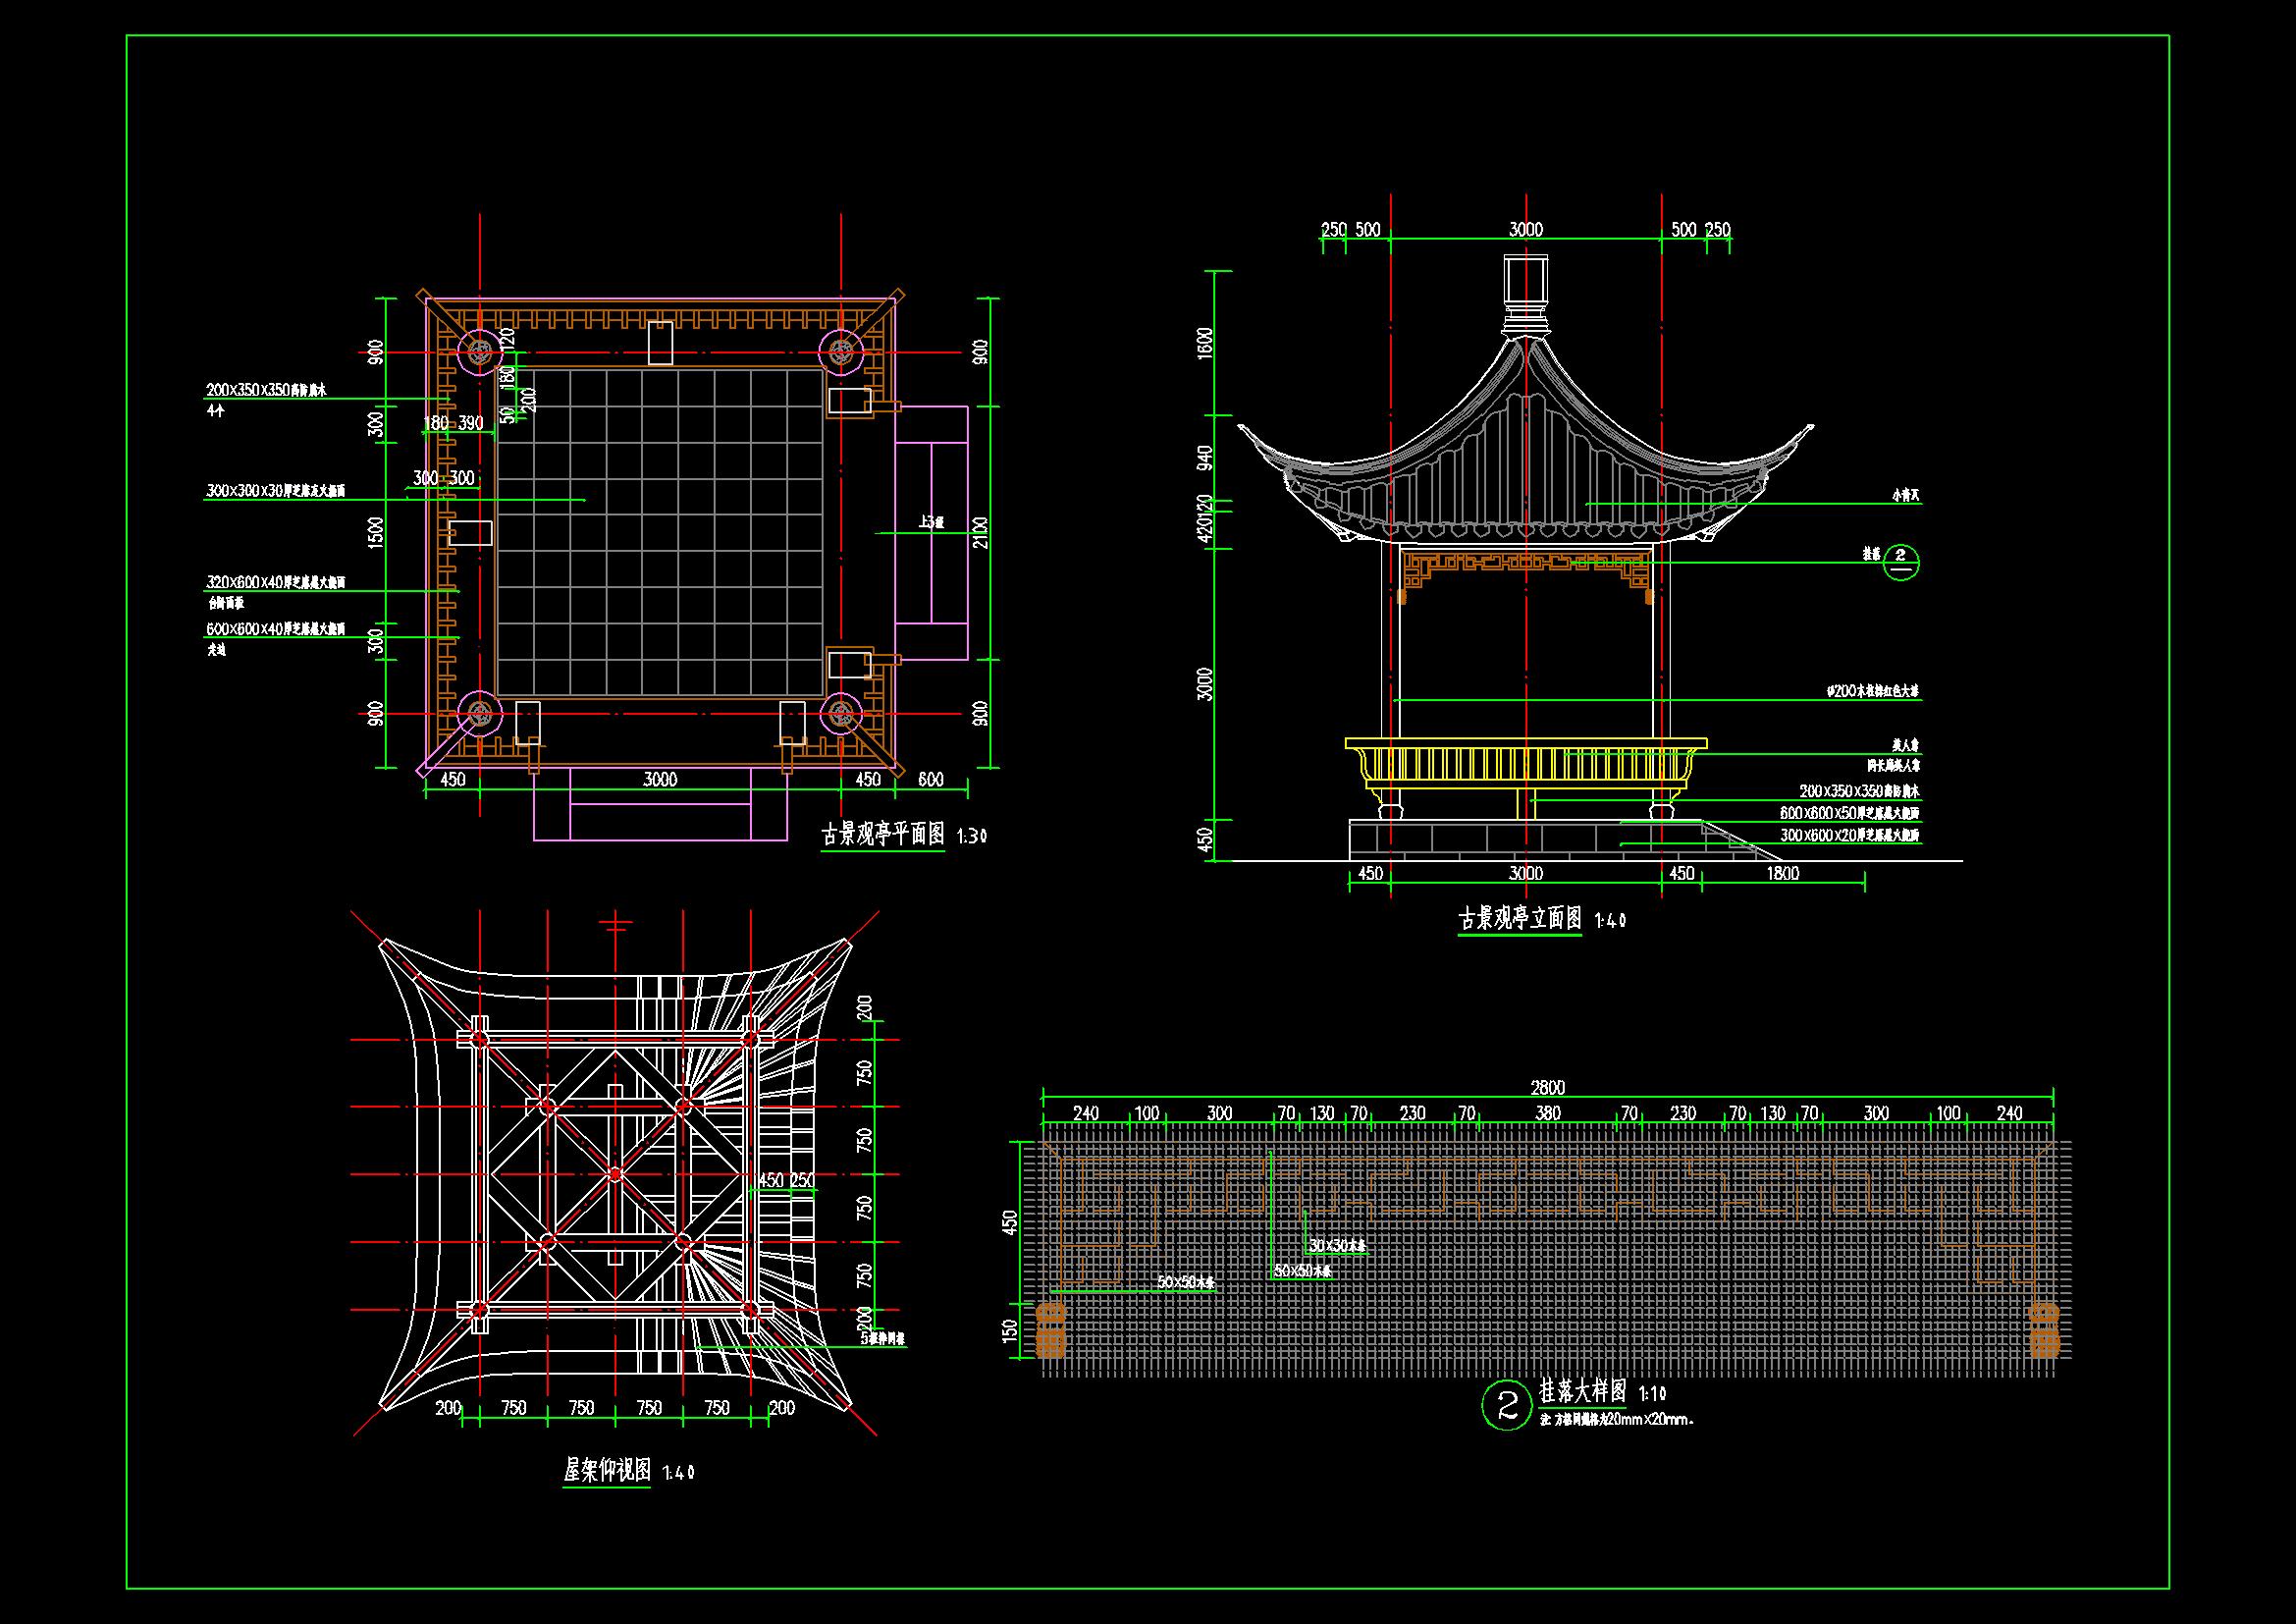Click the '1500' dimension left of the plan
Screen dimensions: 2296x1624
pyautogui.click(x=376, y=532)
